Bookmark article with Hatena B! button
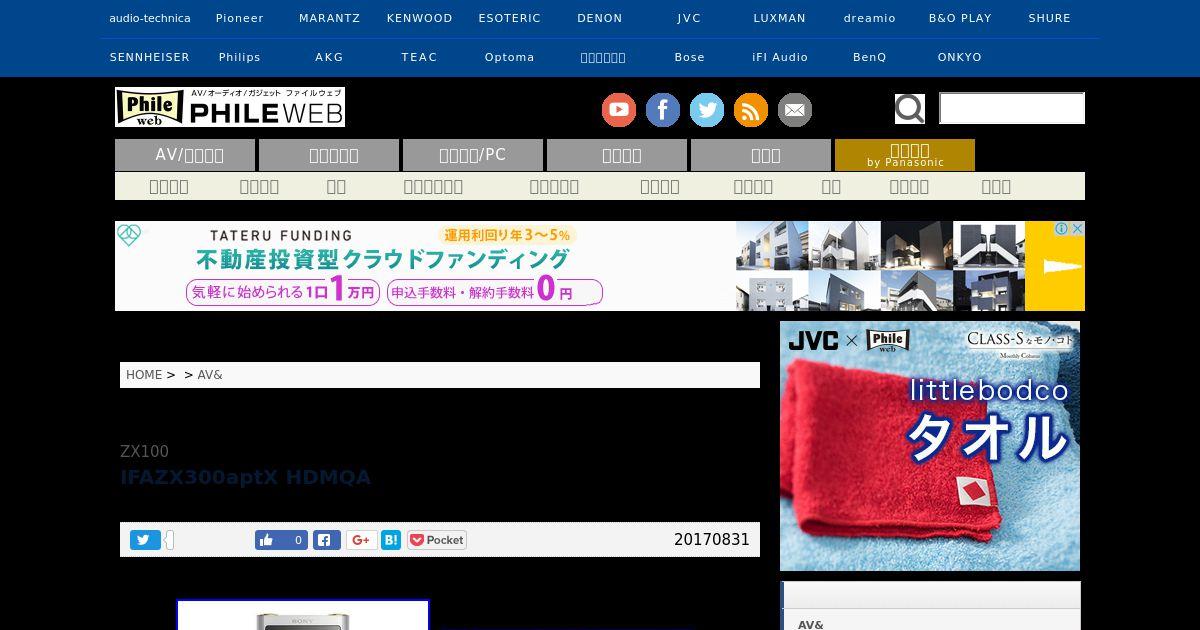 (x=391, y=540)
